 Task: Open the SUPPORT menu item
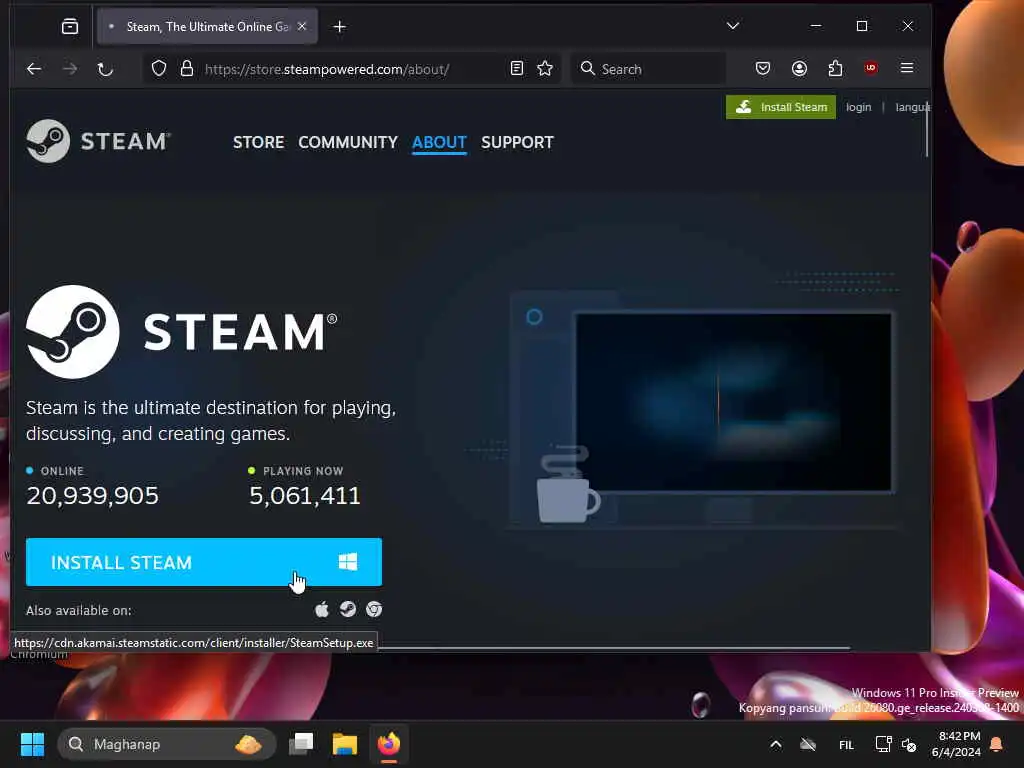tap(517, 142)
